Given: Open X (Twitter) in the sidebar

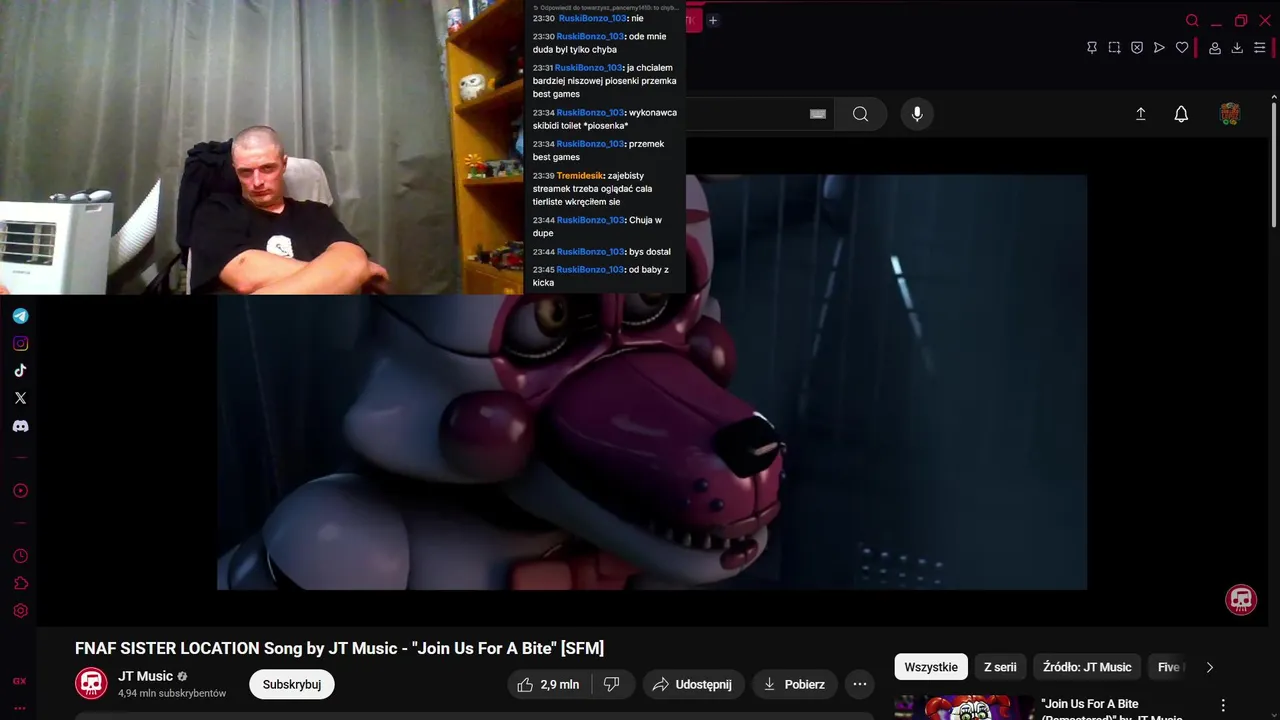Looking at the screenshot, I should 20,398.
